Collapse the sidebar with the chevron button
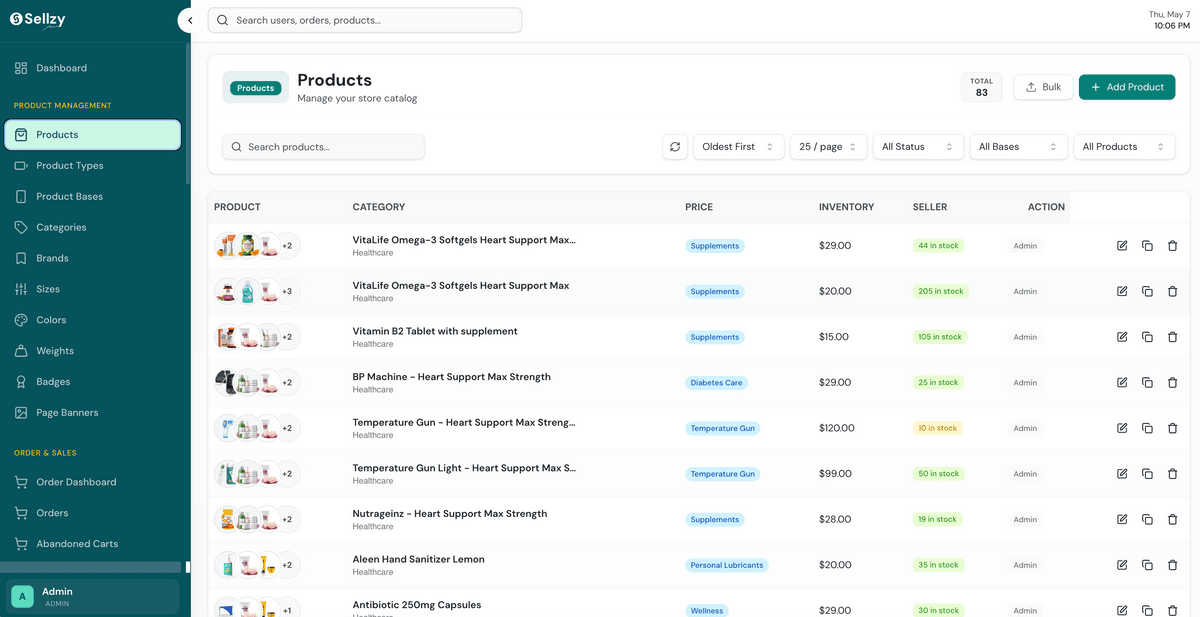The width and height of the screenshot is (1200, 617). 188,20
